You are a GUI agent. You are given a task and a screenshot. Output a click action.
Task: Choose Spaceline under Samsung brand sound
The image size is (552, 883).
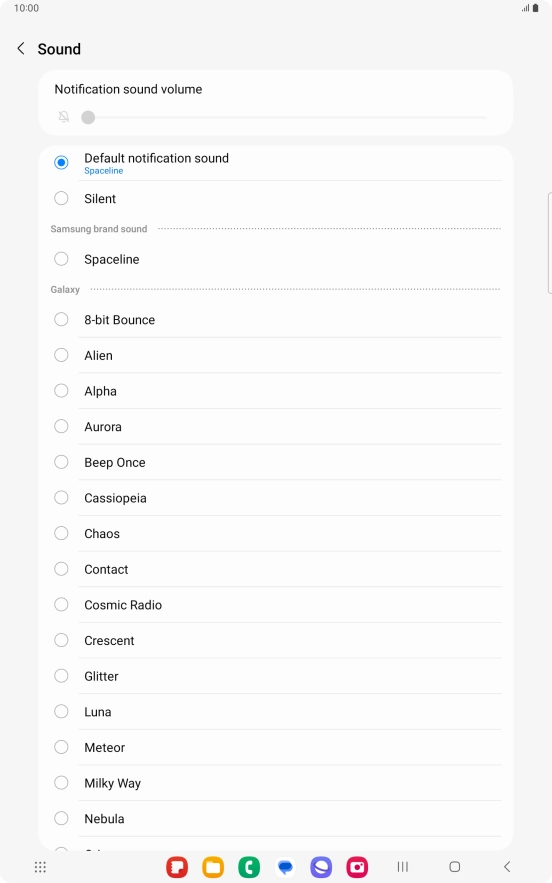tap(275, 259)
